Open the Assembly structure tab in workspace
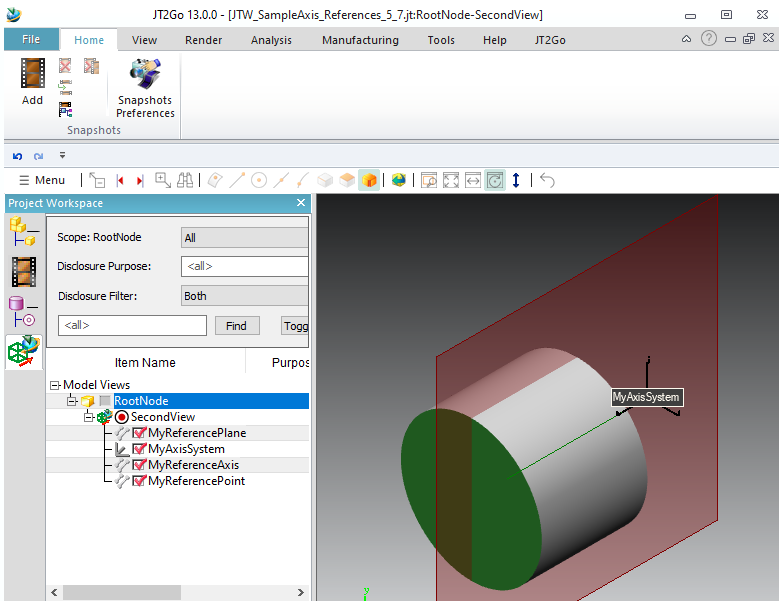The height and width of the screenshot is (601, 779). 23,231
